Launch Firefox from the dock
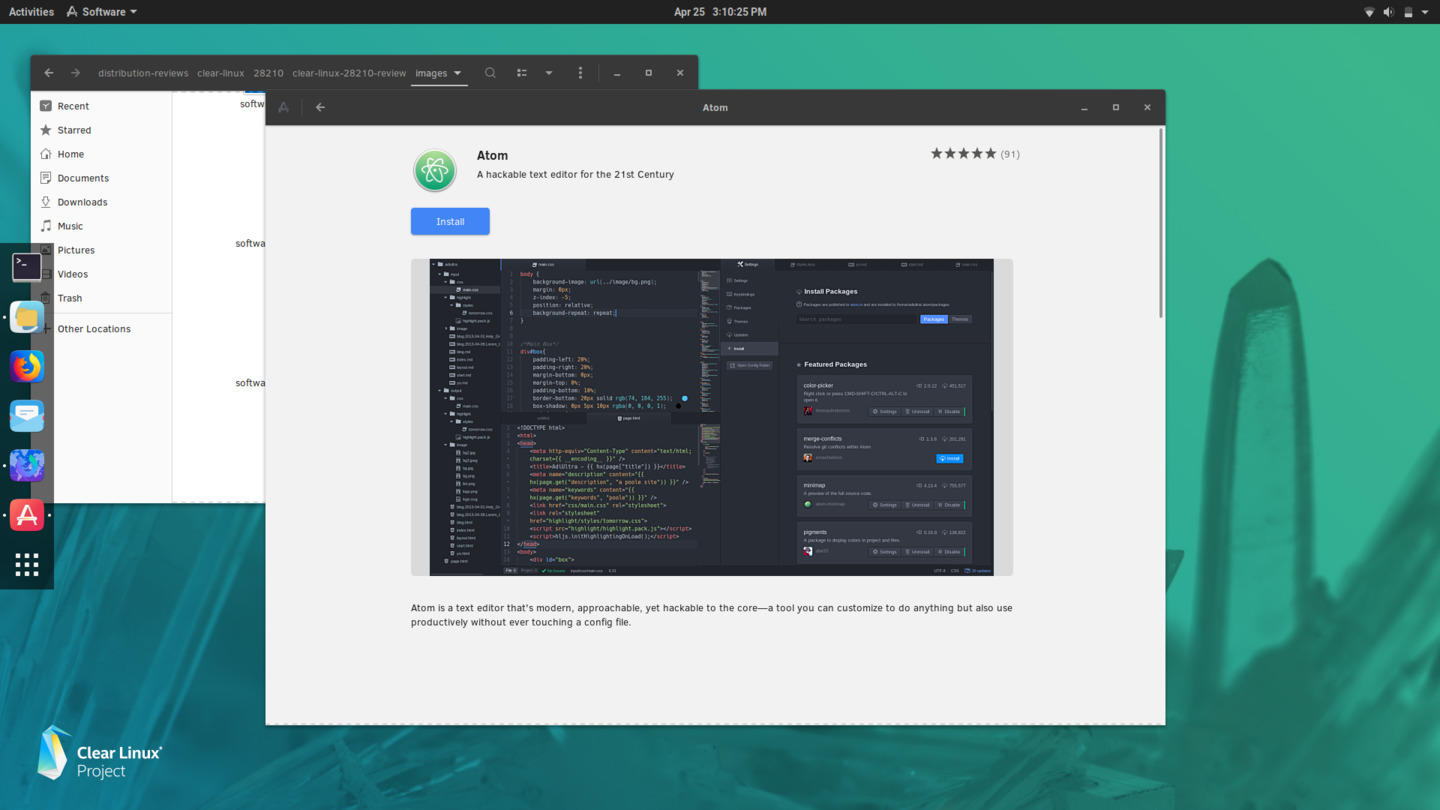This screenshot has height=810, width=1440. click(x=27, y=366)
